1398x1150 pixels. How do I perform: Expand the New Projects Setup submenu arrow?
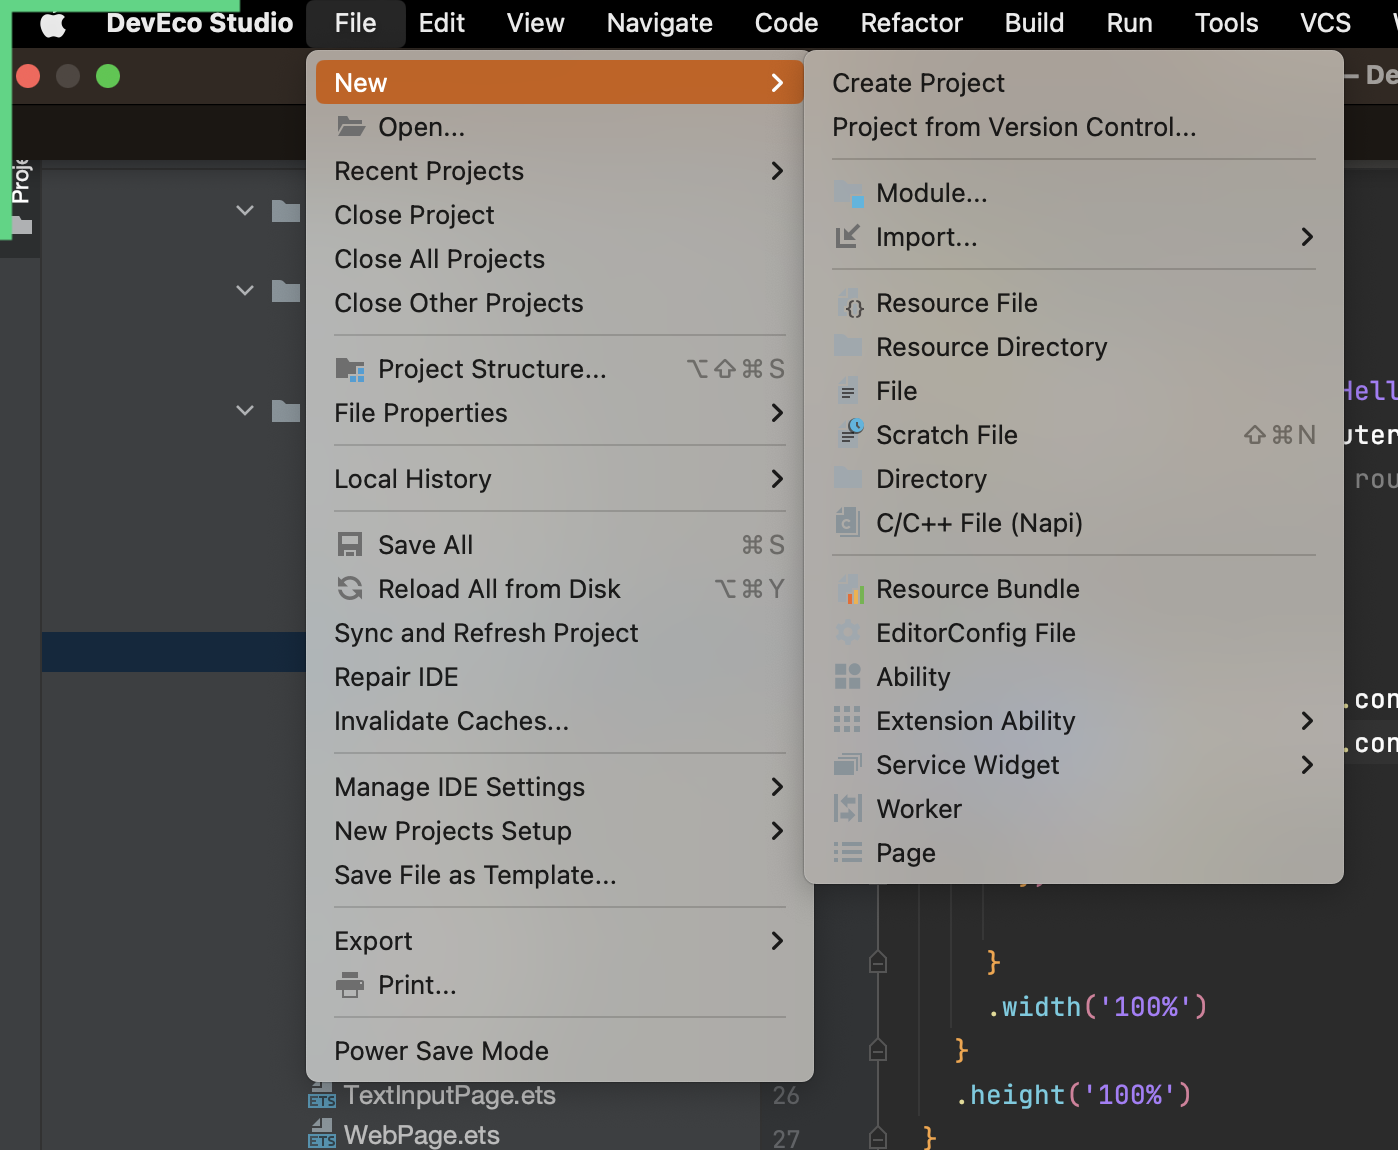click(777, 831)
